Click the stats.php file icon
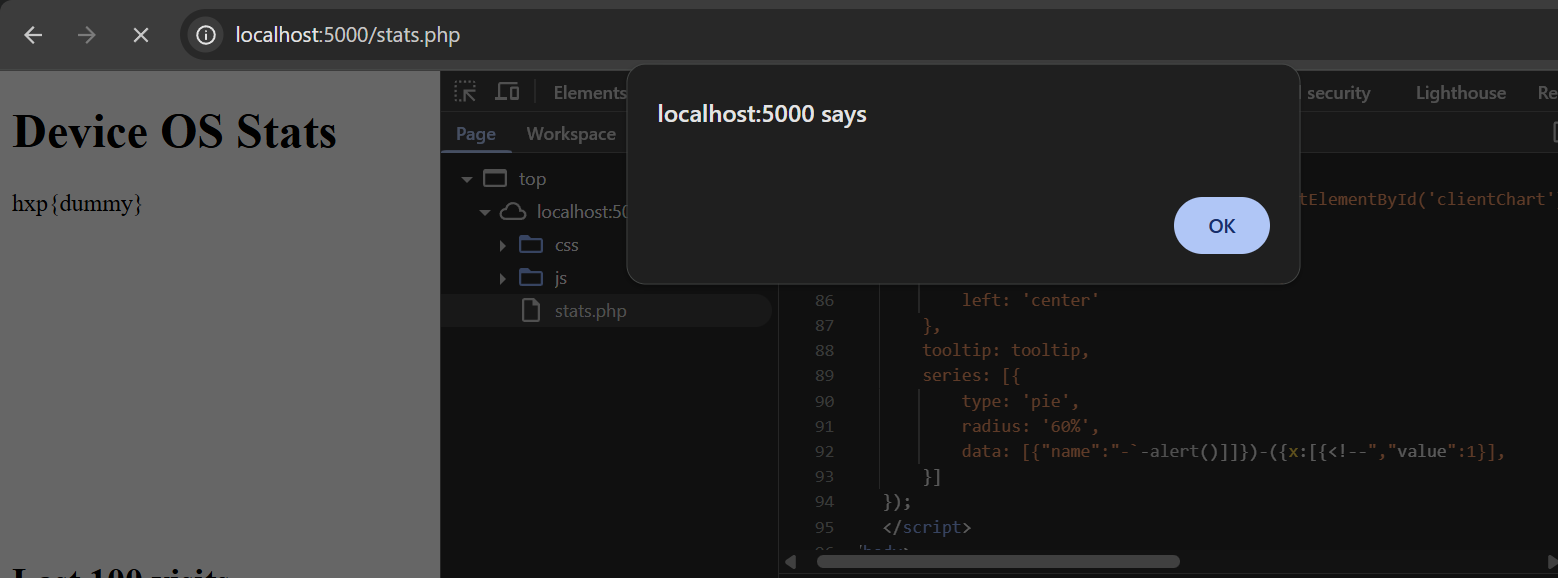The image size is (1558, 578). tap(530, 310)
